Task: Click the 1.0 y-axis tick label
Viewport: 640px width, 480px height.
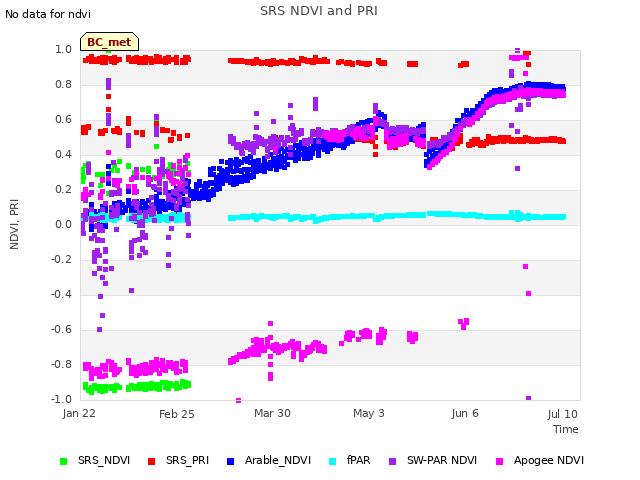Action: pyautogui.click(x=63, y=49)
